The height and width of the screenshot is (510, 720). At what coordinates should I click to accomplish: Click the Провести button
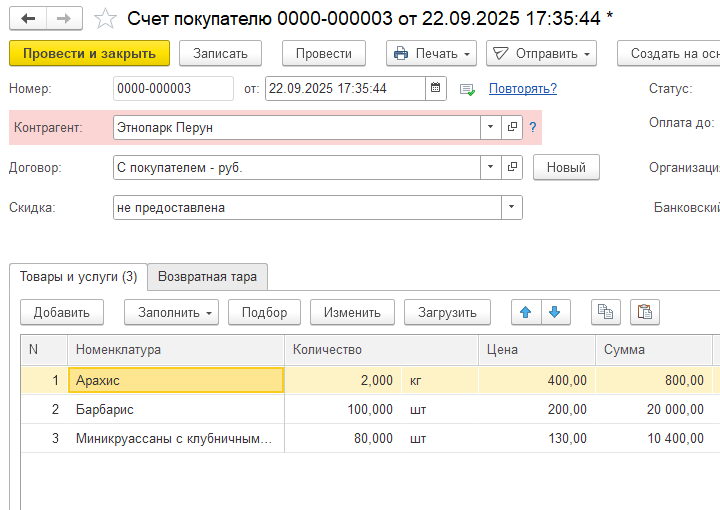tap(324, 53)
